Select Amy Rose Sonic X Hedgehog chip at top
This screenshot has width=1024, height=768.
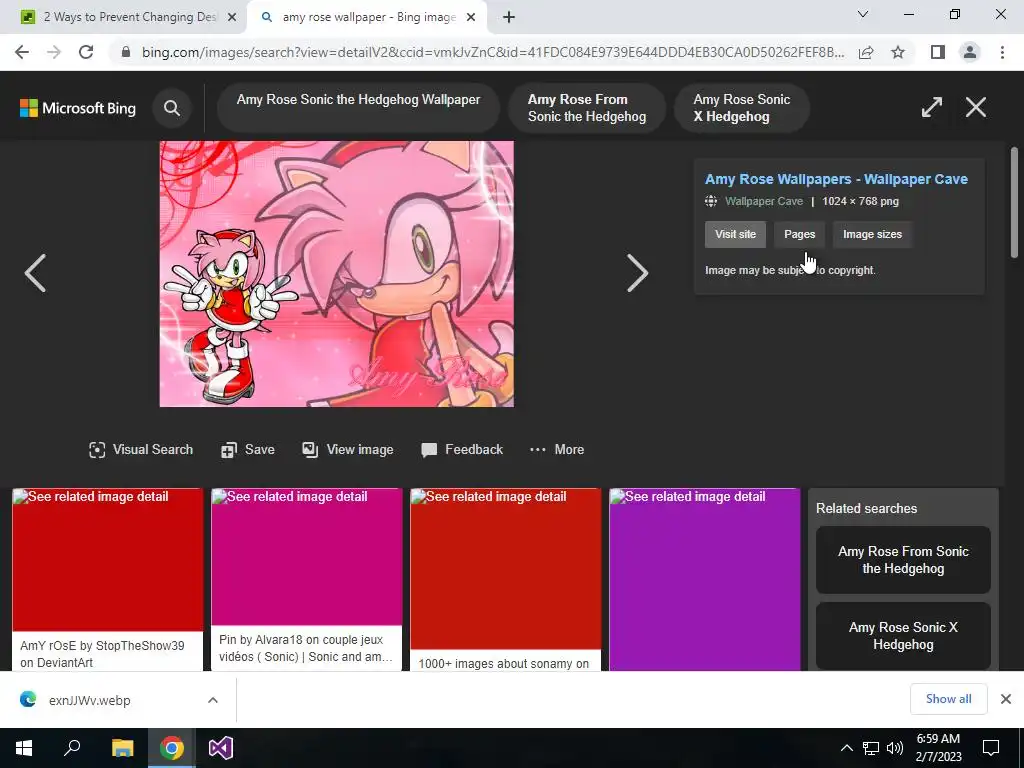(742, 108)
